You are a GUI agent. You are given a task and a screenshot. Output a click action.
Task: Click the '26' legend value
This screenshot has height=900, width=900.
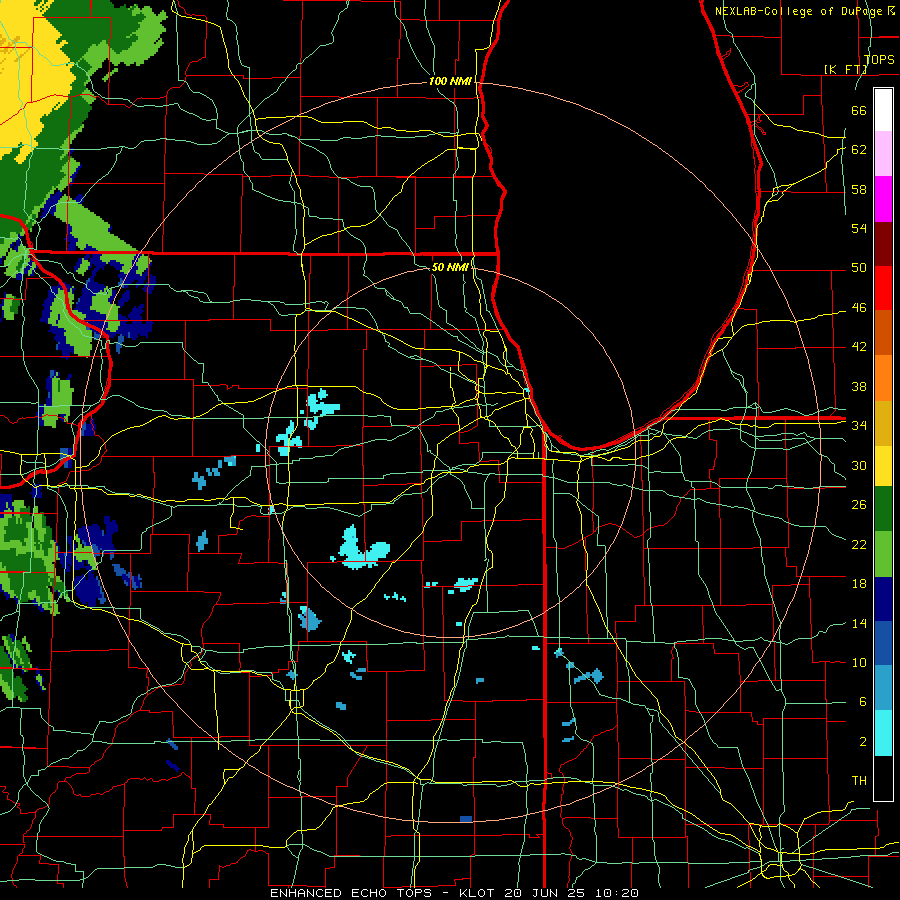click(859, 505)
